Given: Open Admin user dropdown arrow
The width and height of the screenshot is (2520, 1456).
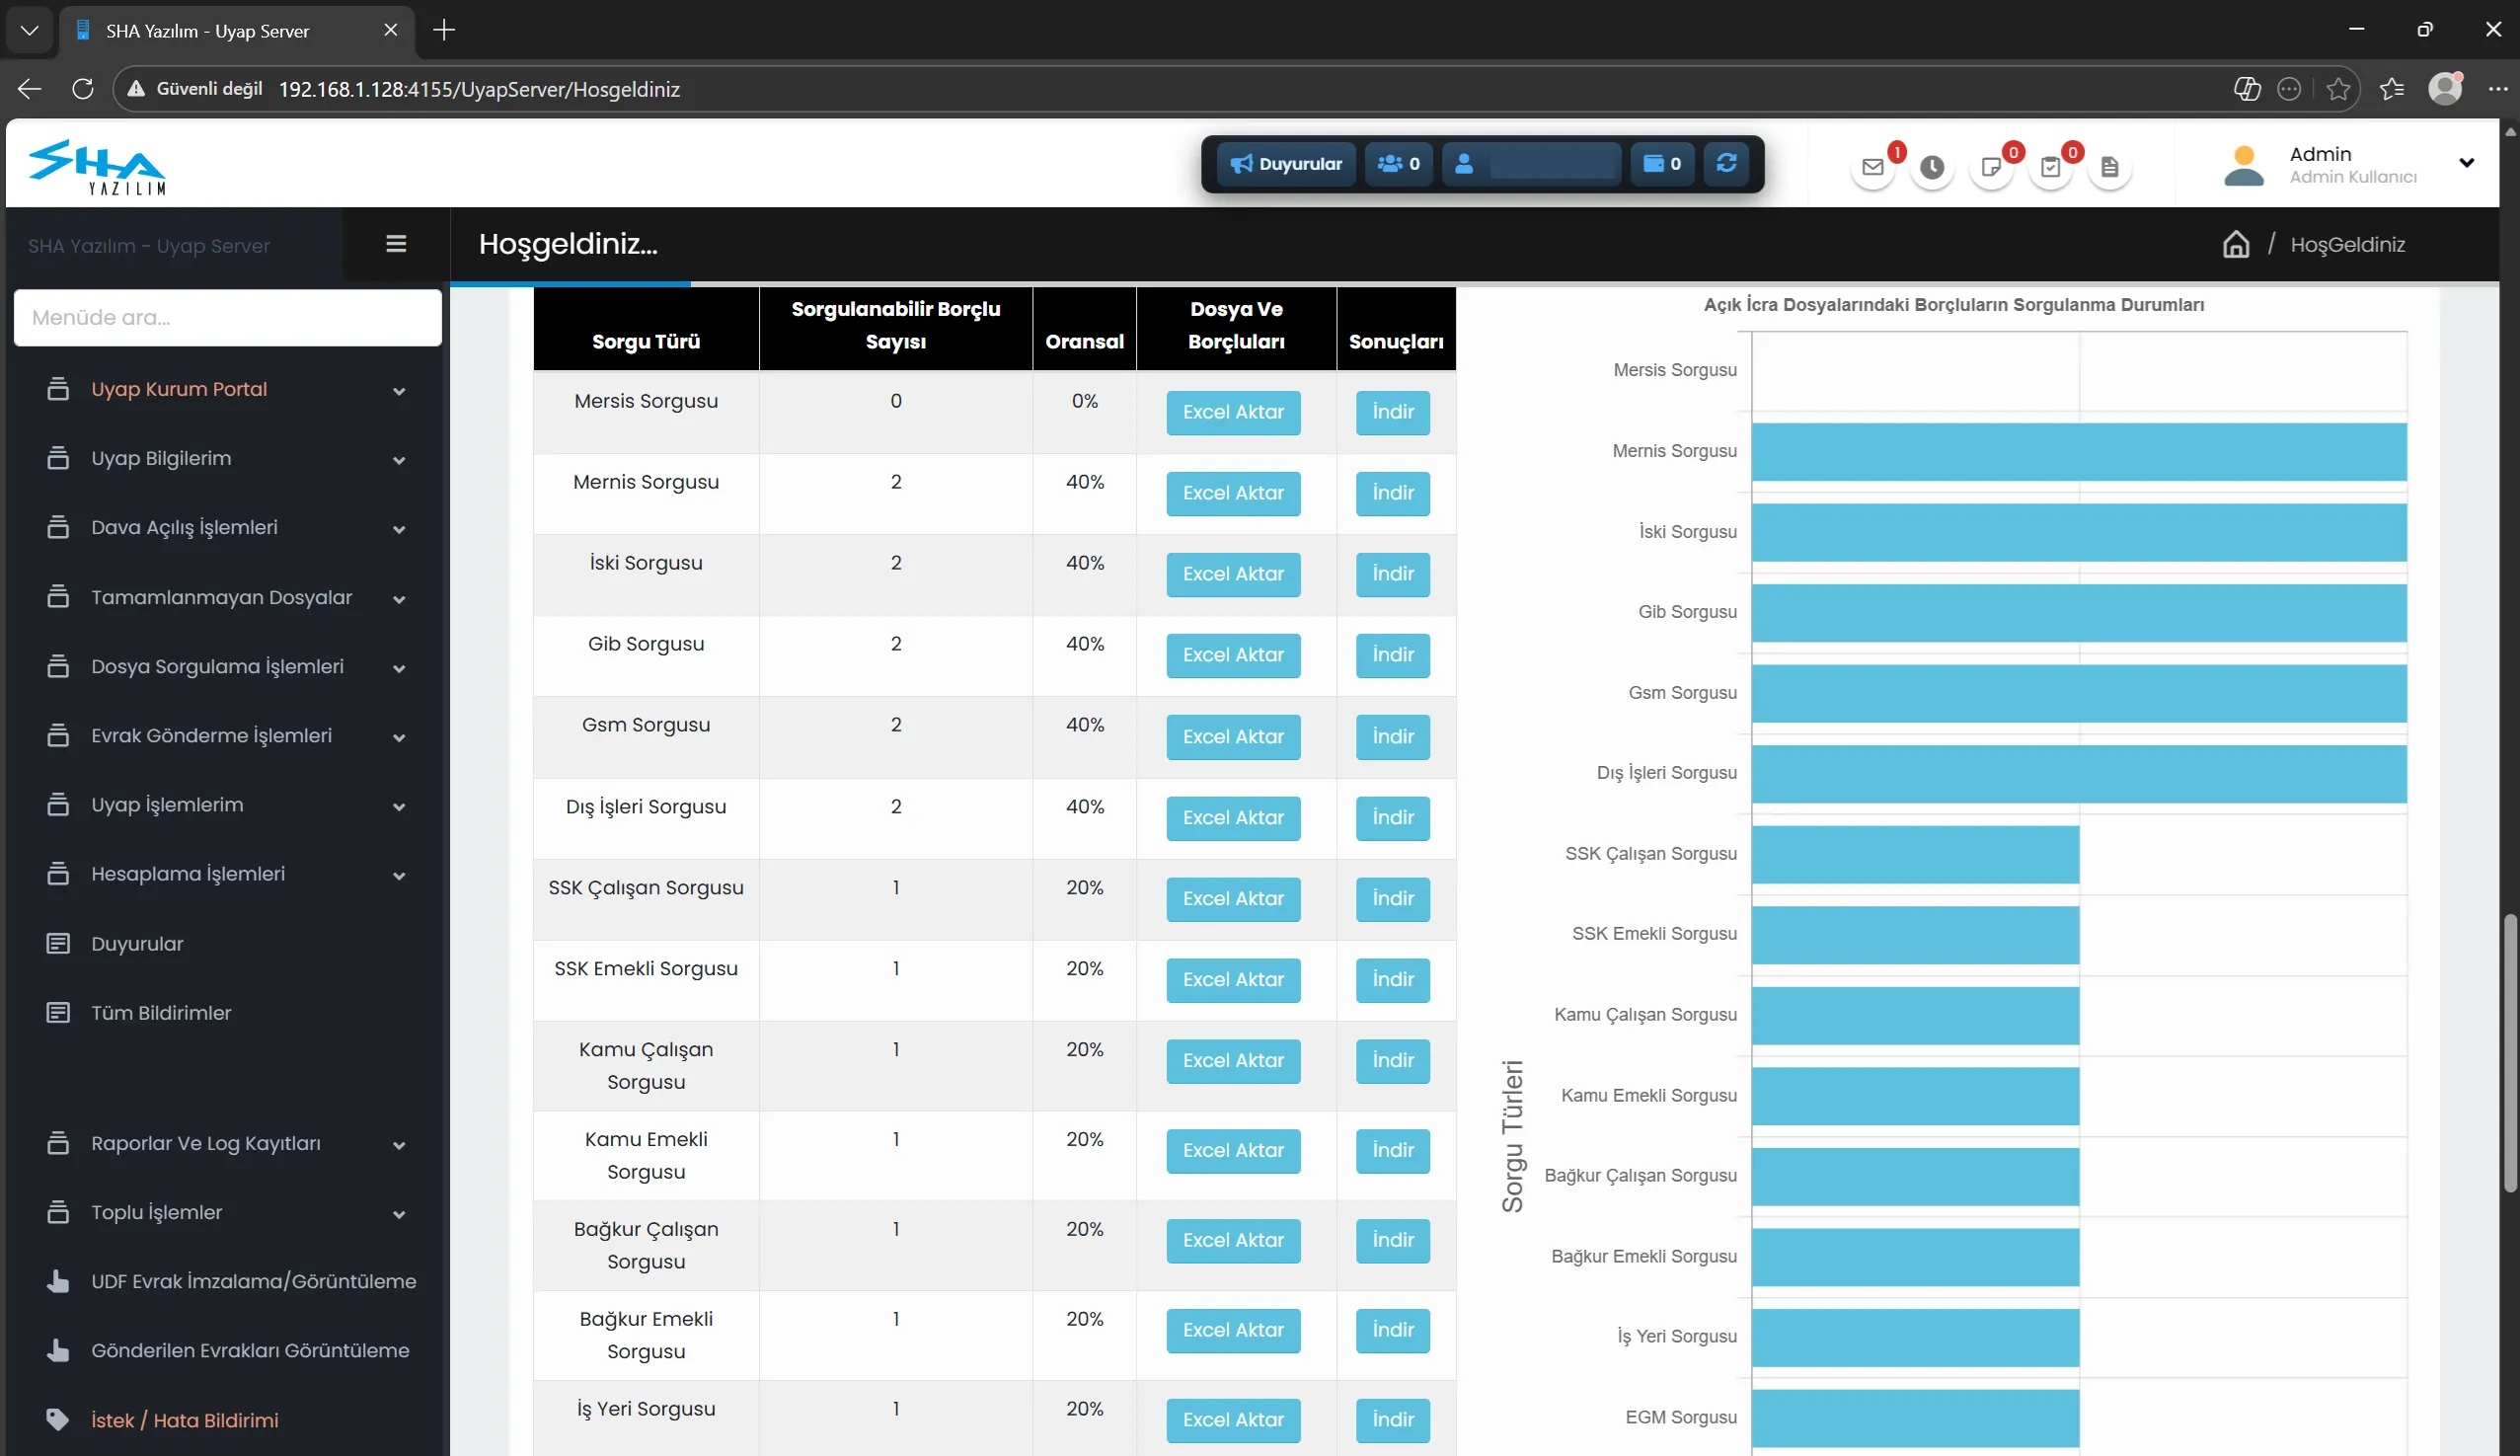Looking at the screenshot, I should click(2466, 163).
